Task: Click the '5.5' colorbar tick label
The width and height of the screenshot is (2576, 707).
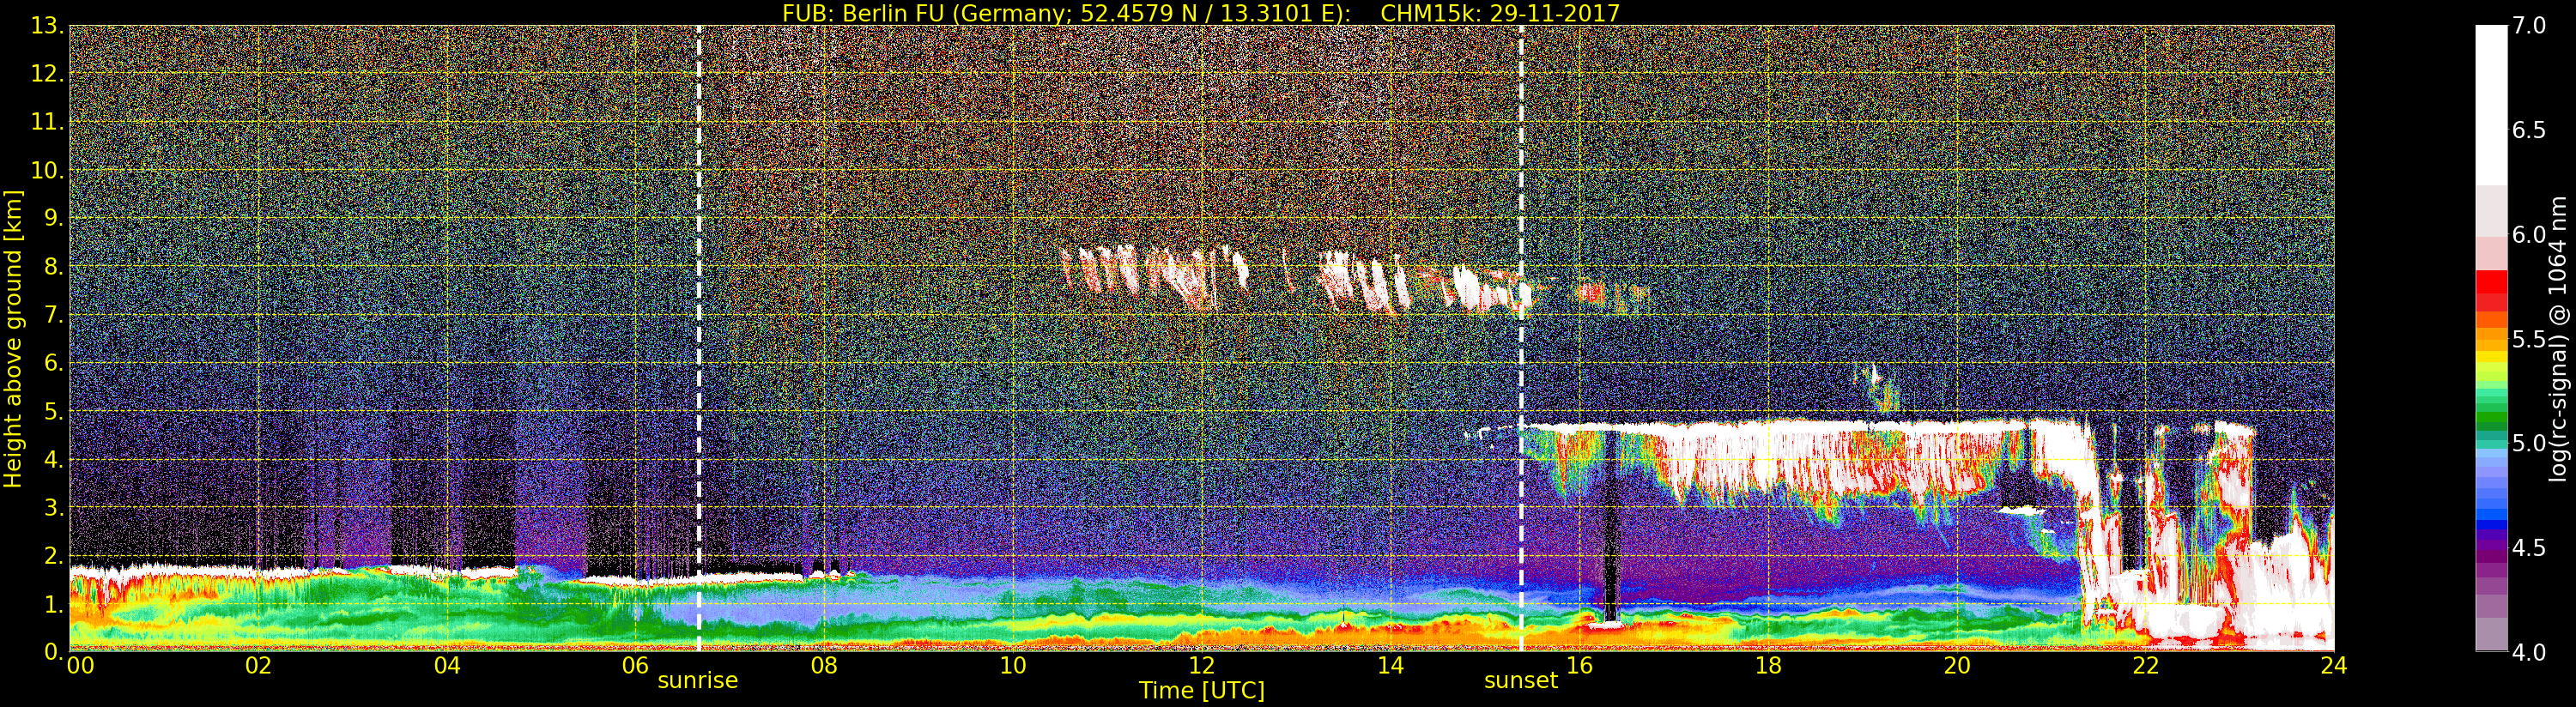Action: pos(2529,339)
